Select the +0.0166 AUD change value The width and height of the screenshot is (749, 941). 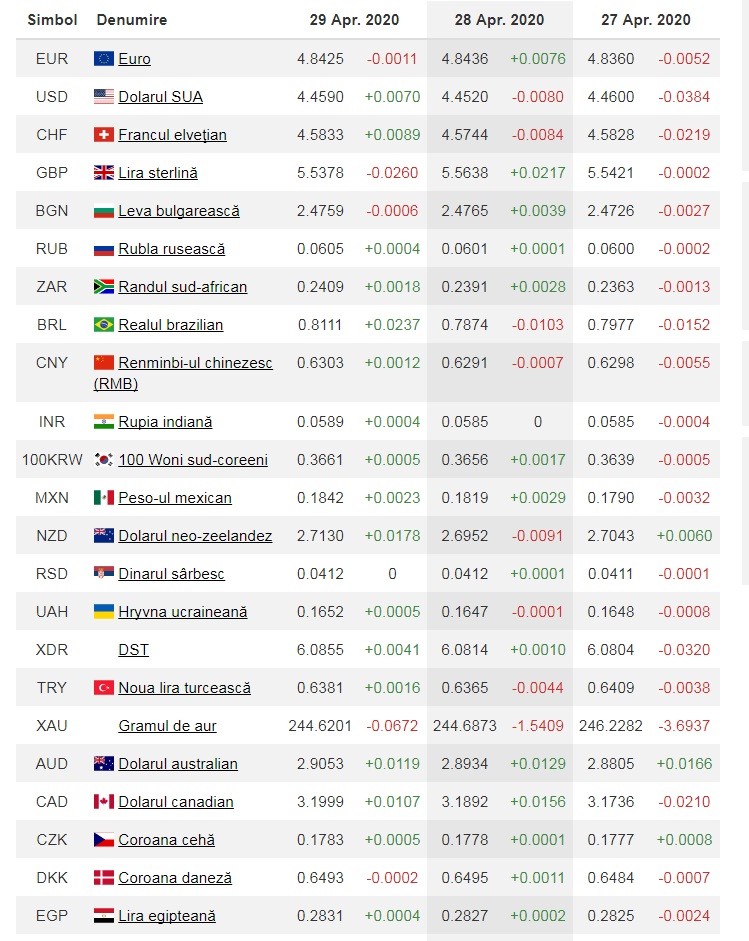[684, 763]
